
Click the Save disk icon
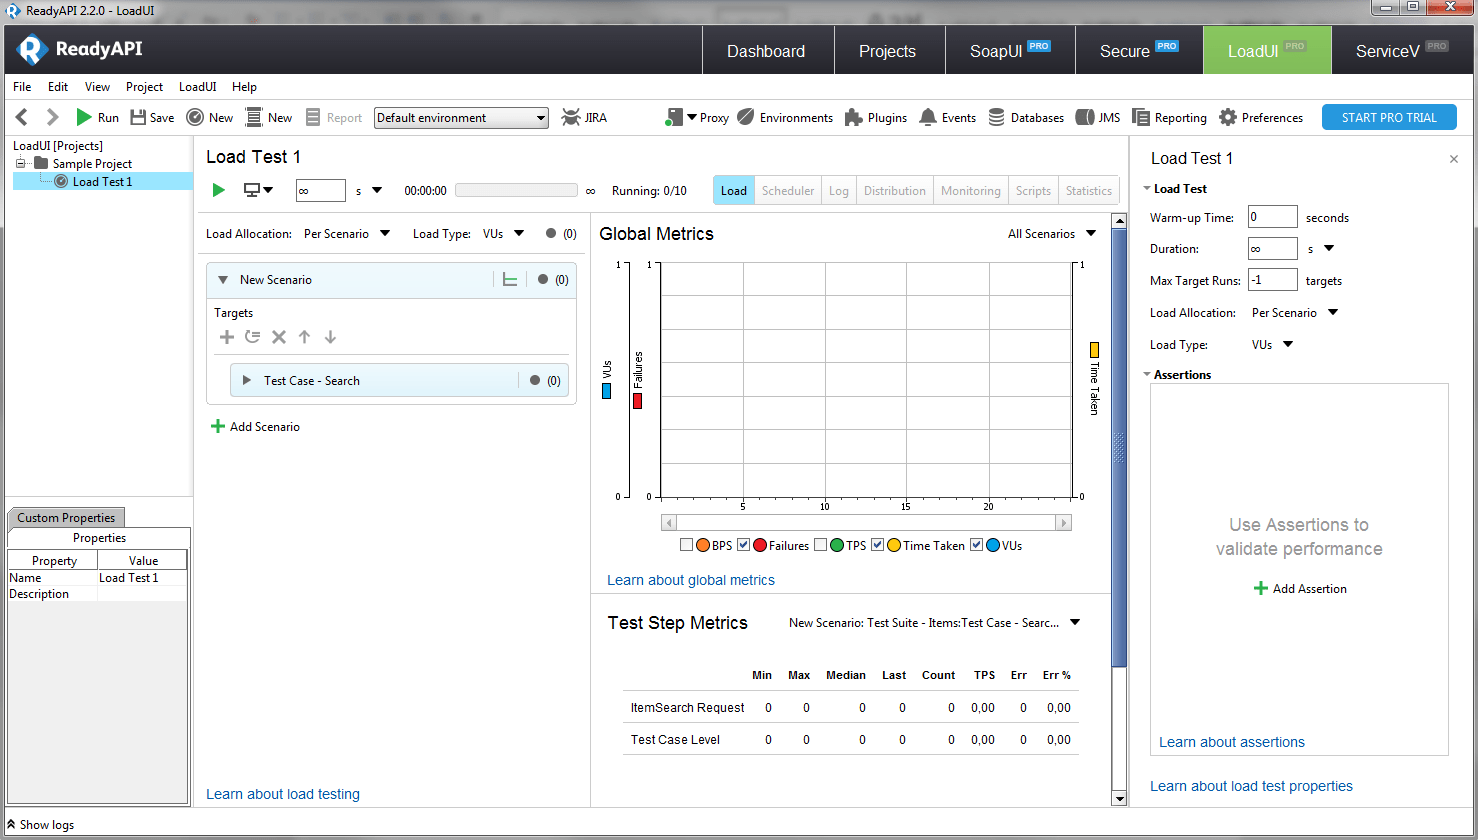point(138,118)
